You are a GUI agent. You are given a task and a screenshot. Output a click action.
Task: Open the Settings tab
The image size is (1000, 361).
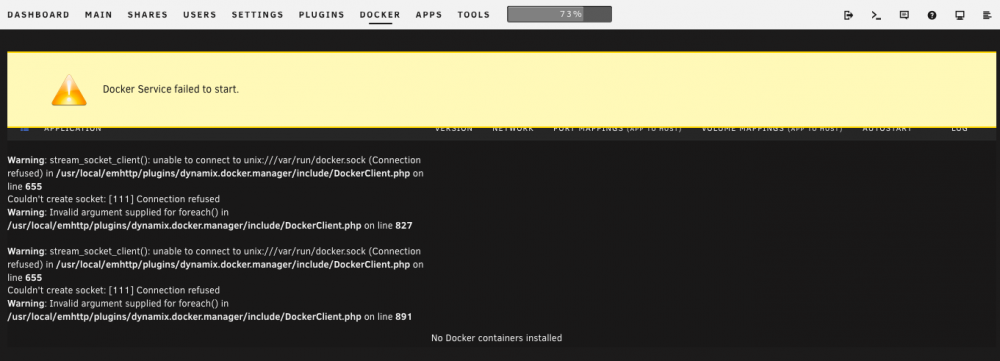[x=258, y=15]
